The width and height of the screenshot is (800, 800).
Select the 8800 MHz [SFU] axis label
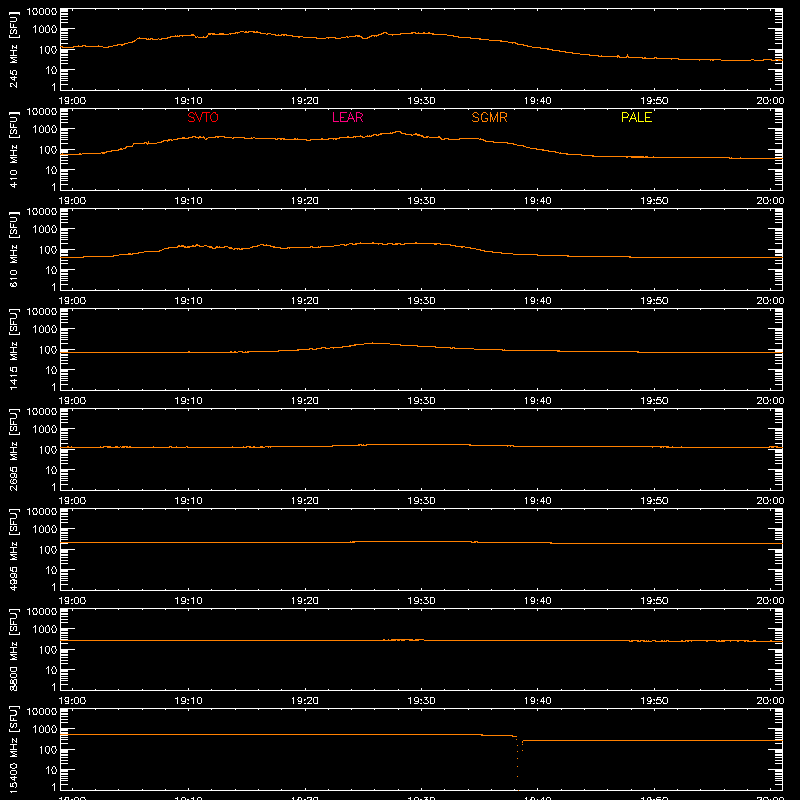coord(14,649)
